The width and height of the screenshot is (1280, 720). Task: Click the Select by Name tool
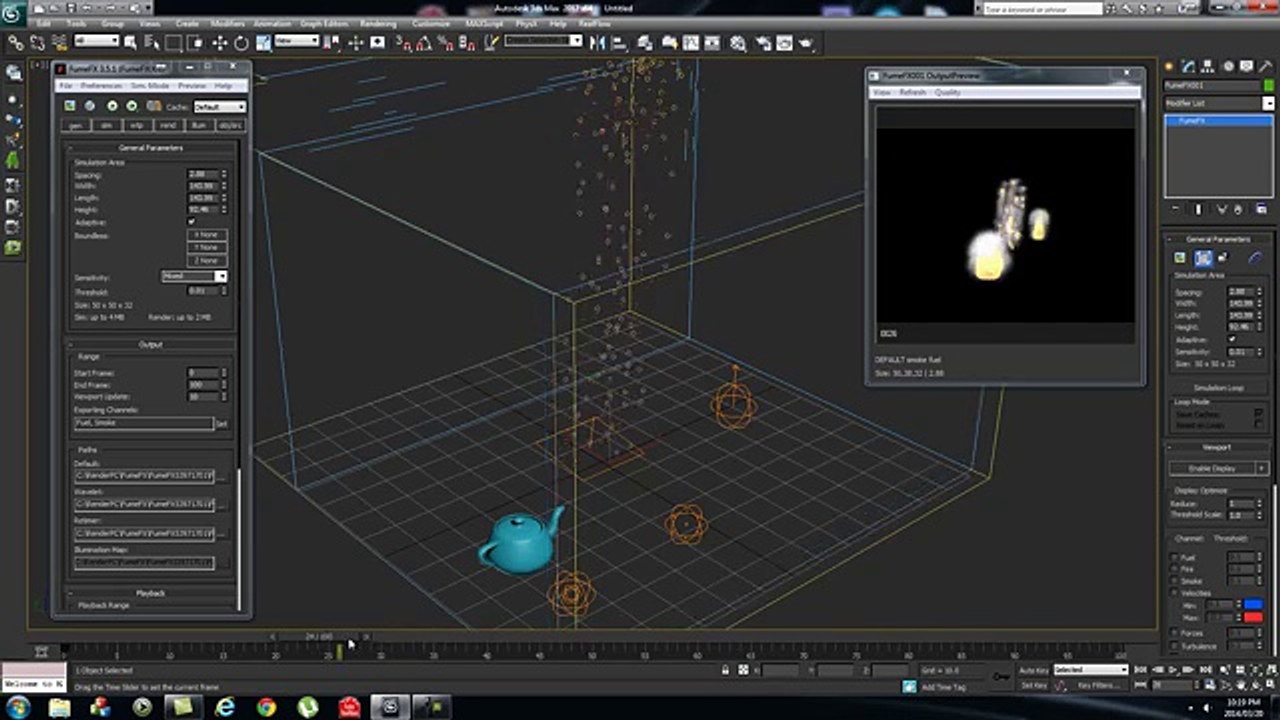coord(151,43)
